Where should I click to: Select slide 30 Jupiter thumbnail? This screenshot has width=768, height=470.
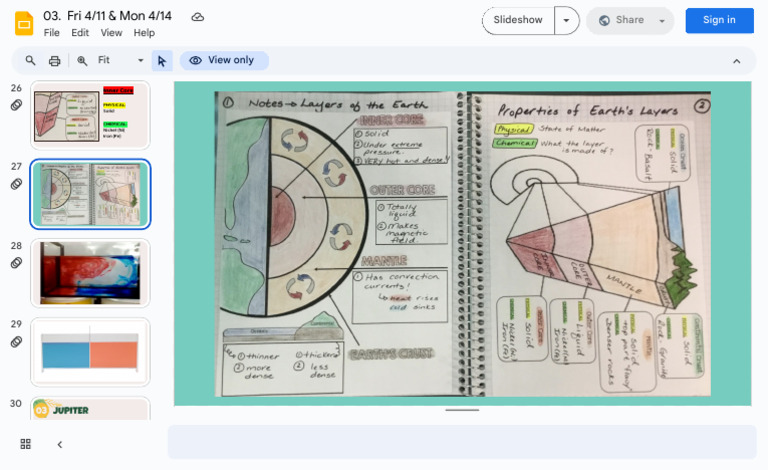point(91,409)
